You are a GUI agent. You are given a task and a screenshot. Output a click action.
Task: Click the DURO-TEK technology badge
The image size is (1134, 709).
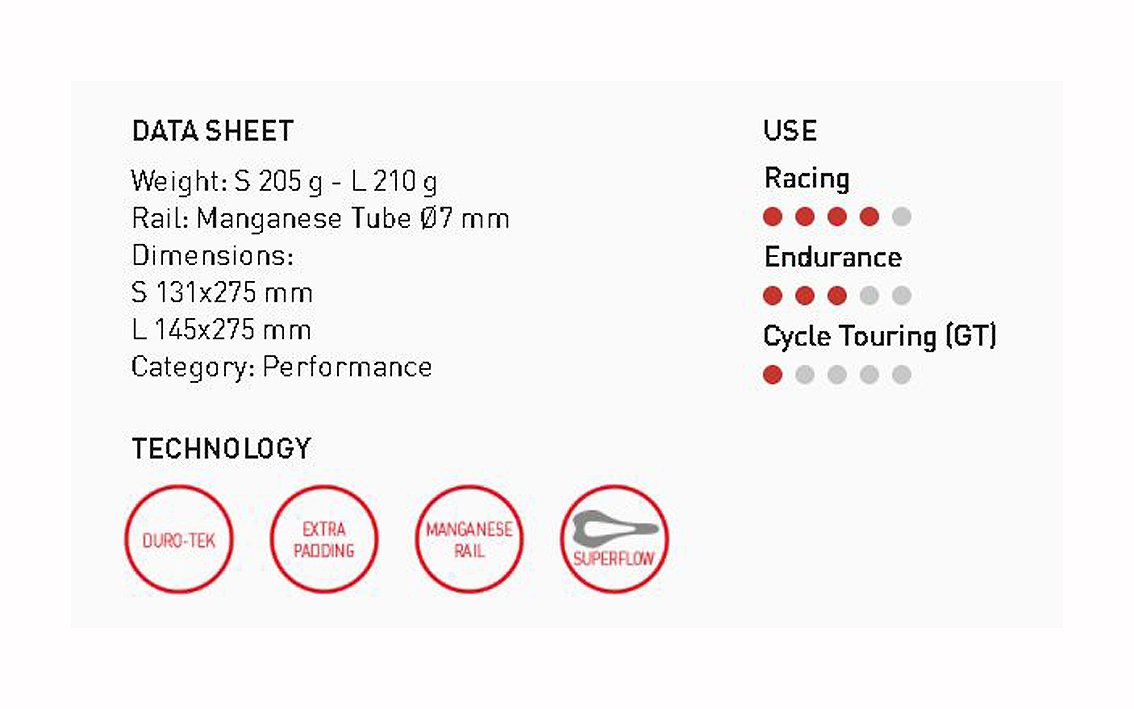point(179,540)
